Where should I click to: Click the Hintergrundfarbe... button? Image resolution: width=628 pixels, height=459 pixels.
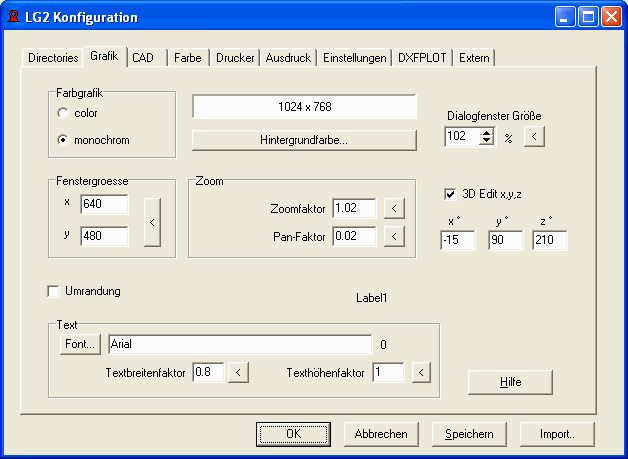coord(303,140)
